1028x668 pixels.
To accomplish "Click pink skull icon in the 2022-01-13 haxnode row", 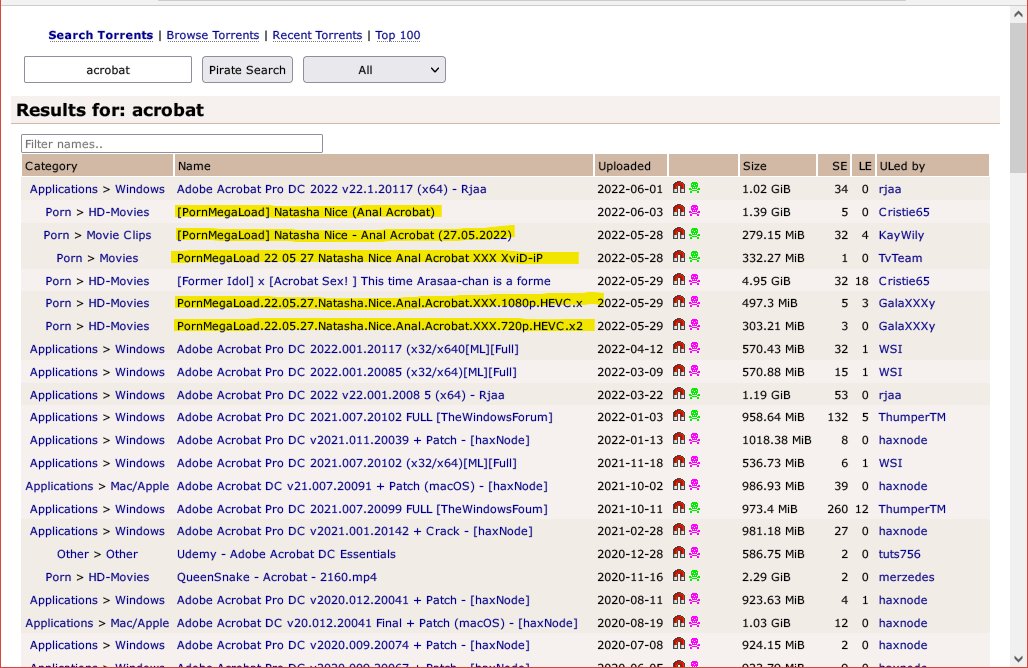I will click(x=694, y=439).
